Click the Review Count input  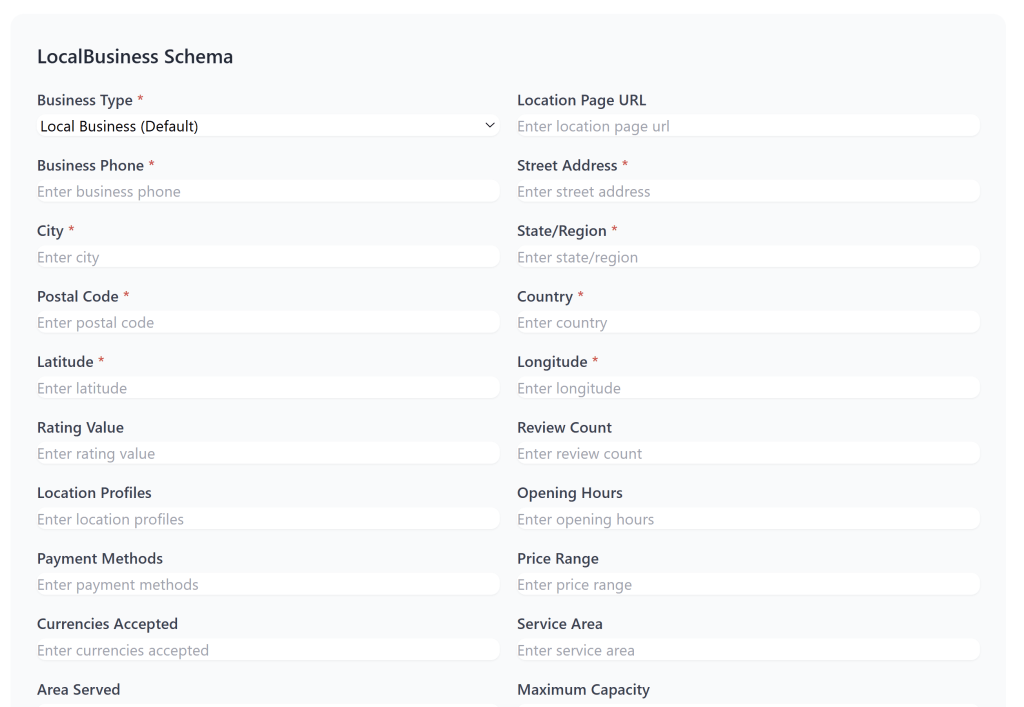[x=747, y=454]
